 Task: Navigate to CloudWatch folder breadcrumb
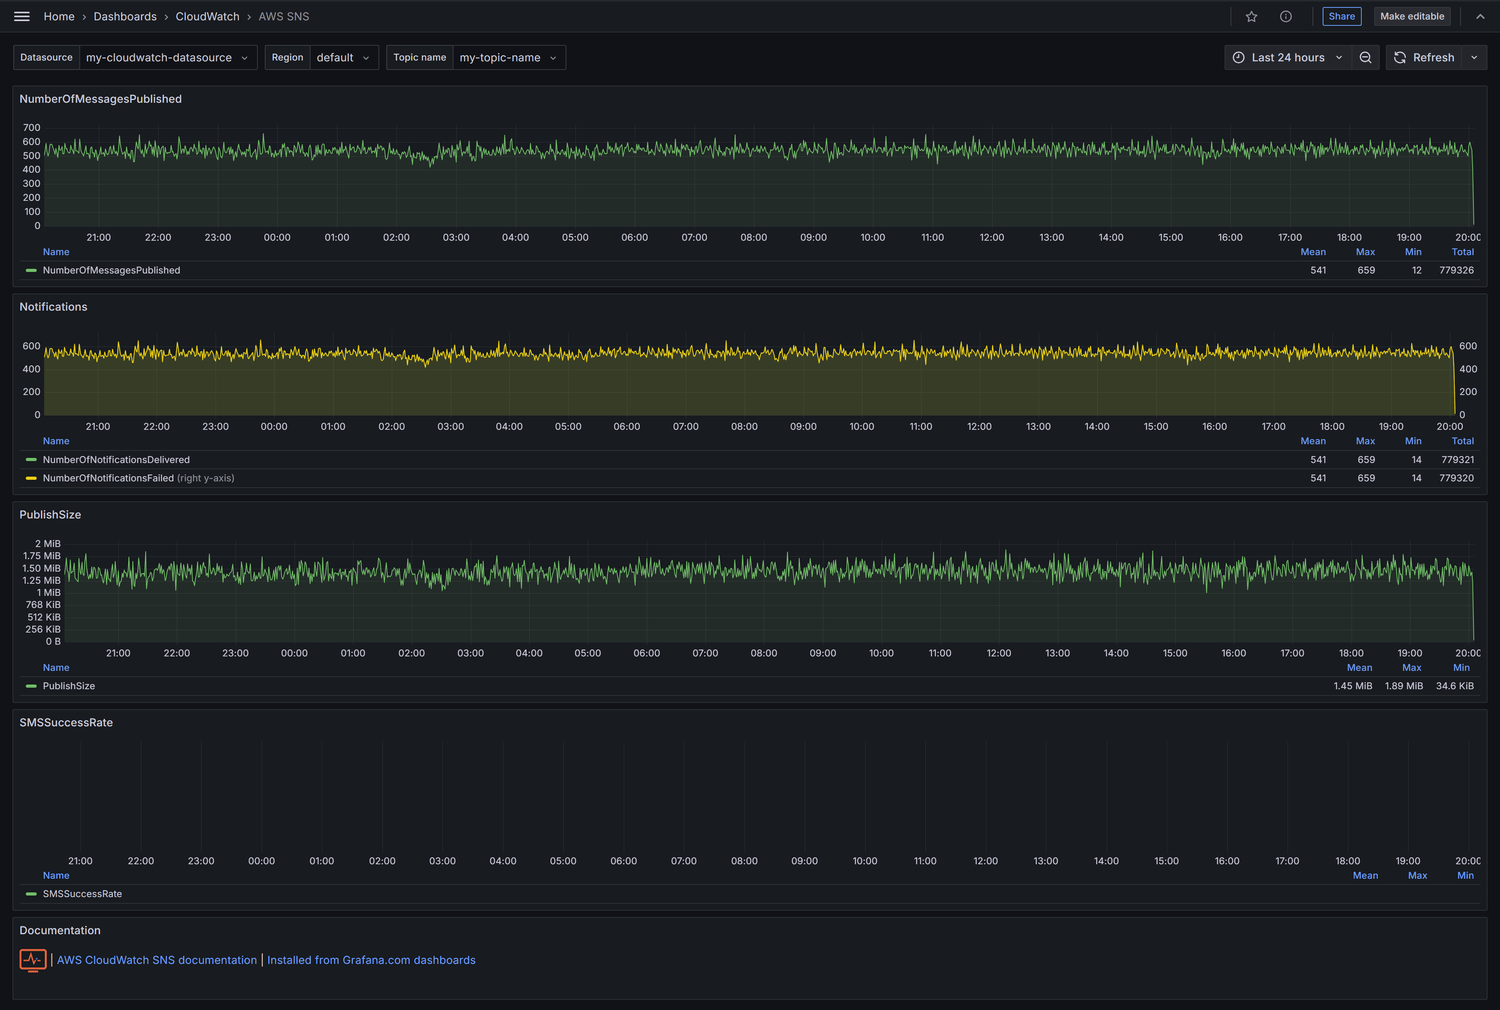[207, 16]
